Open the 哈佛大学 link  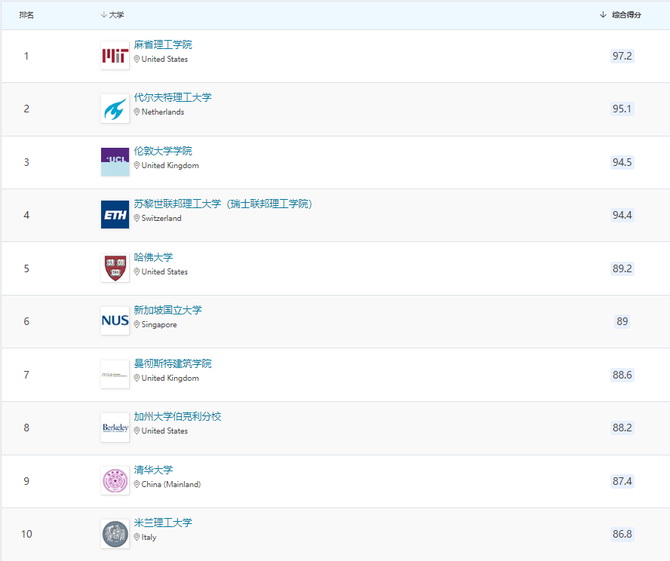point(153,257)
